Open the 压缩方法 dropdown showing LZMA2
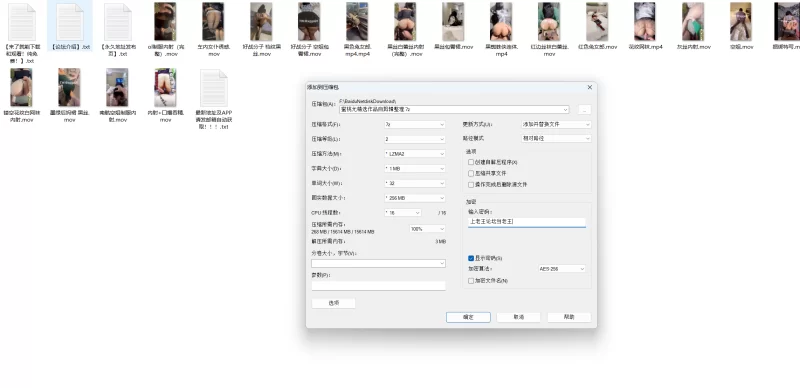 click(415, 154)
